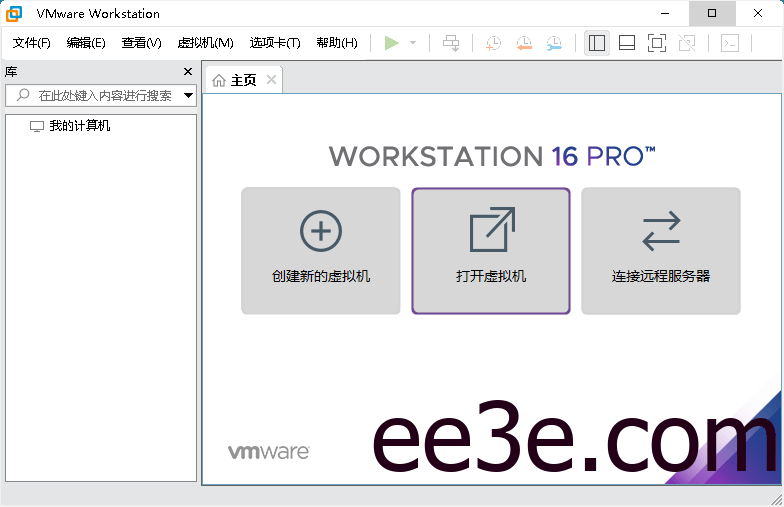Click 打开虚拟机 tile
Image resolution: width=784 pixels, height=507 pixels.
tap(490, 251)
